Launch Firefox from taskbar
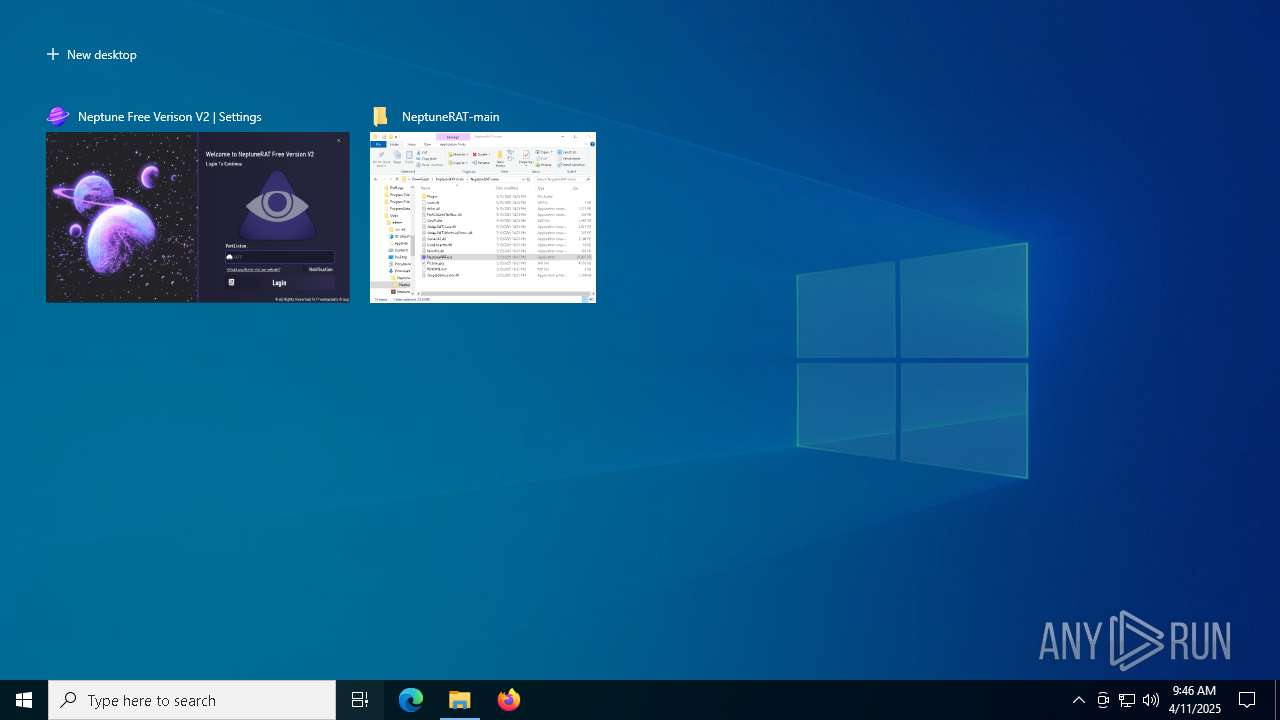The height and width of the screenshot is (720, 1280). coord(509,700)
